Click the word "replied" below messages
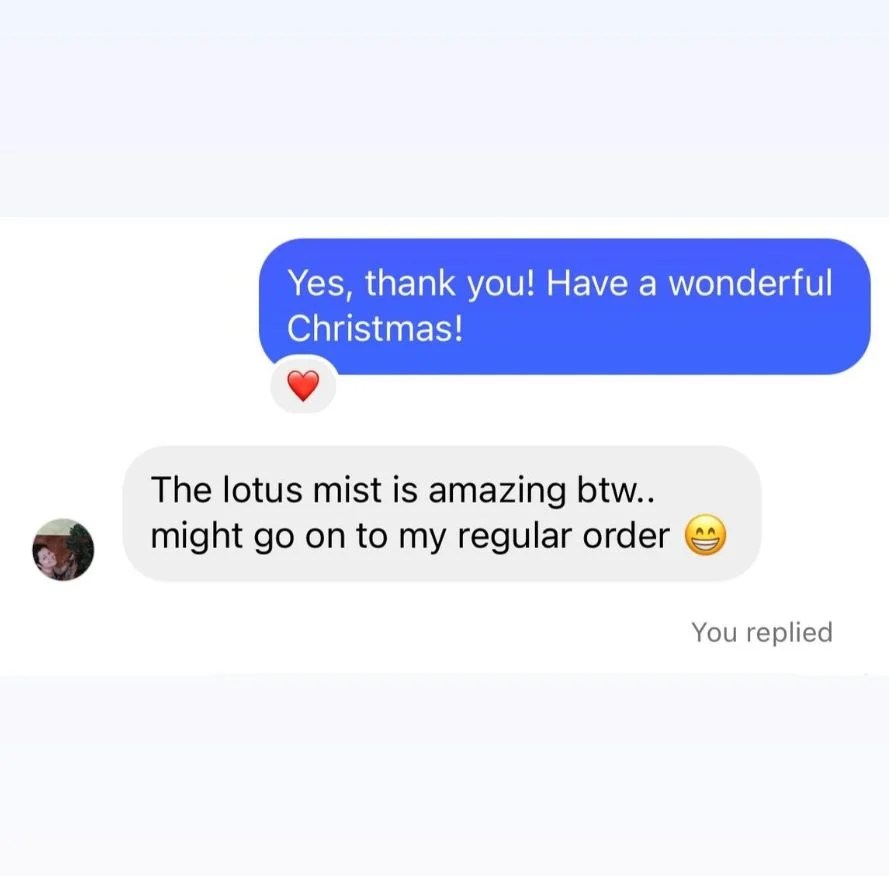889x876 pixels. pyautogui.click(x=789, y=632)
